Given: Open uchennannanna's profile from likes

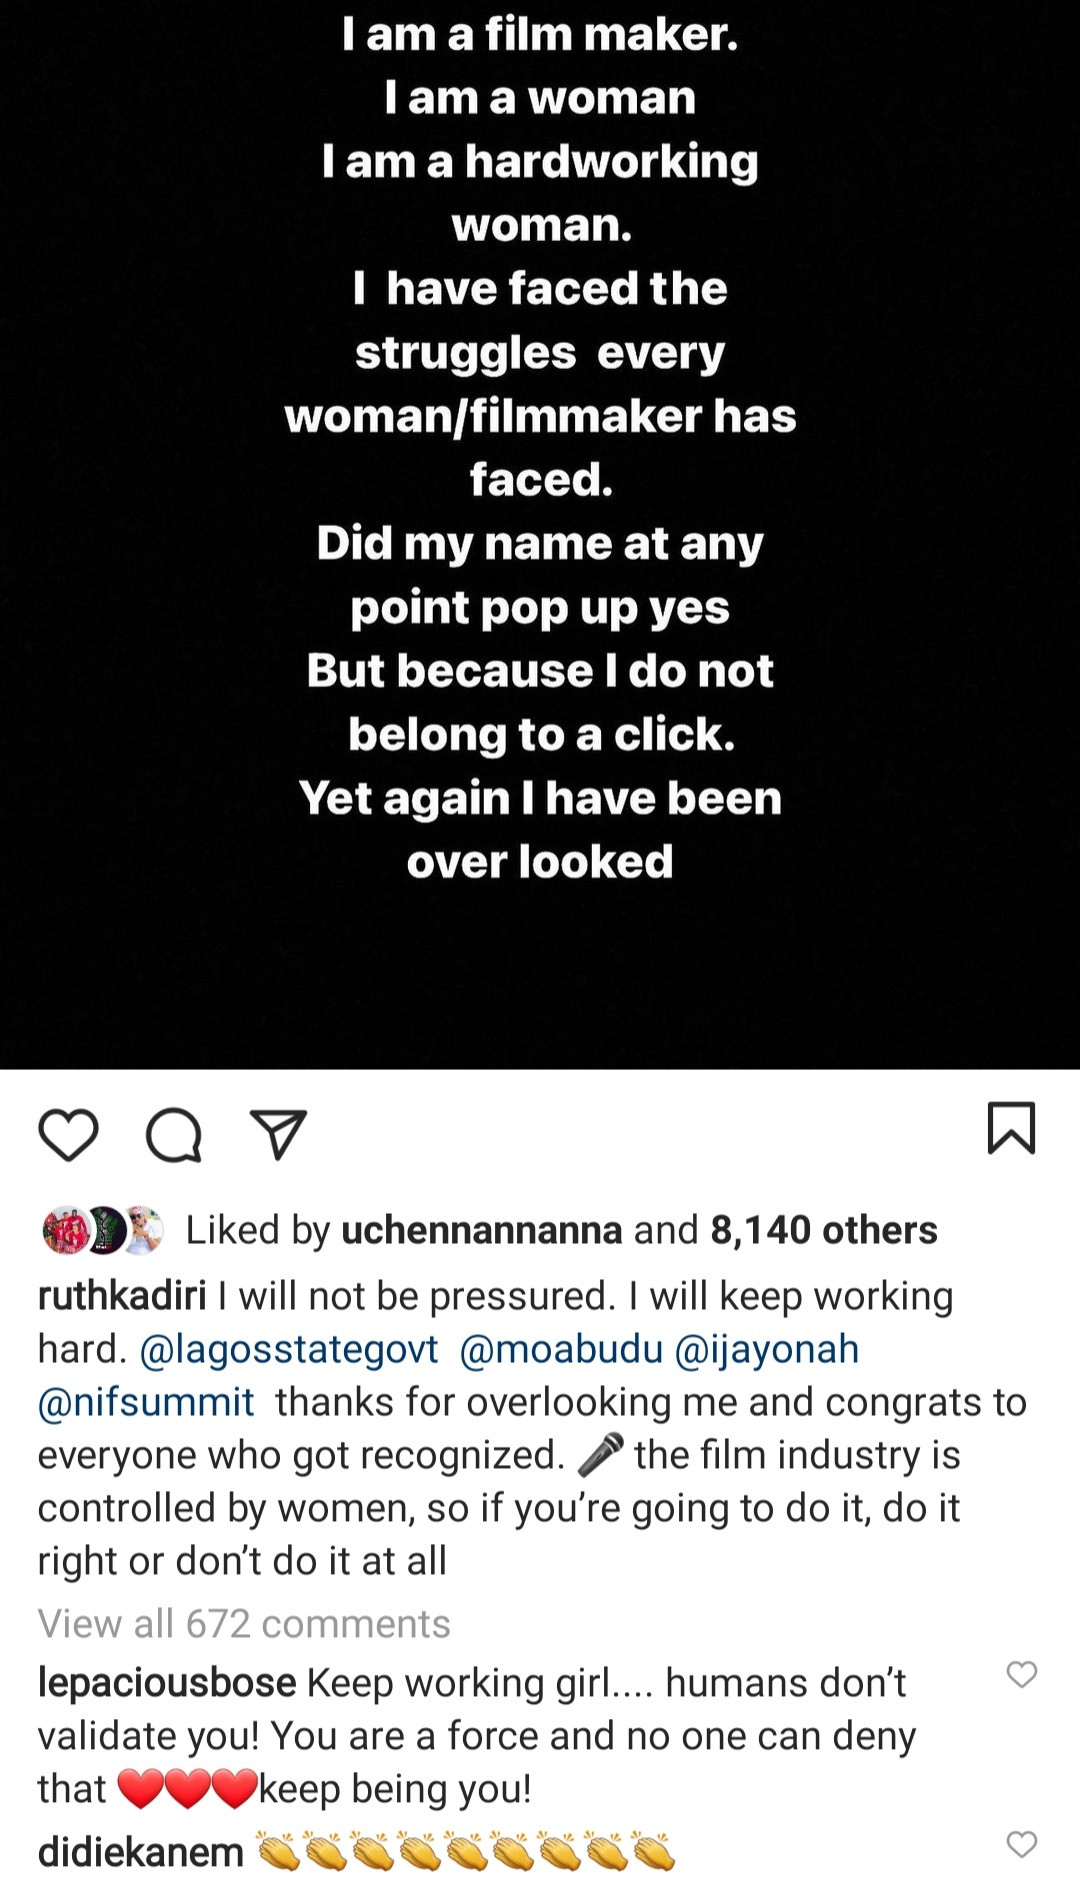Looking at the screenshot, I should pyautogui.click(x=481, y=1230).
